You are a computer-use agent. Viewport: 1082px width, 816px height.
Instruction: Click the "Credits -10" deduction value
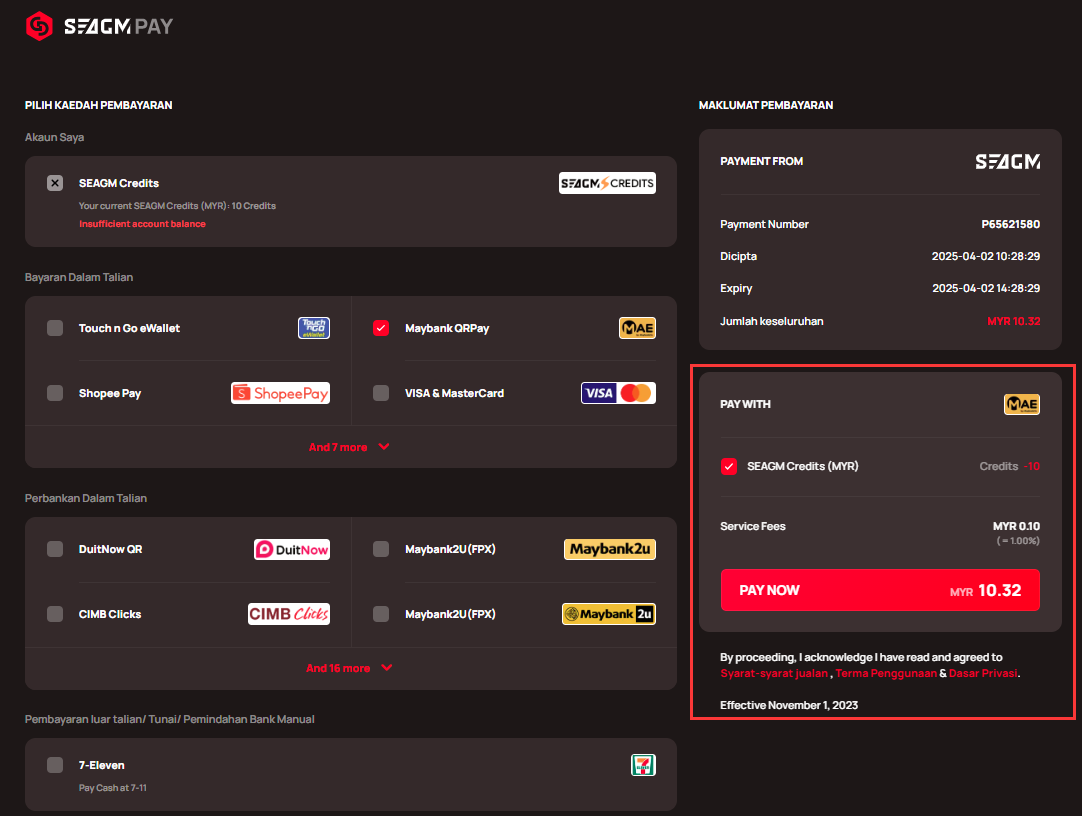(x=1010, y=466)
